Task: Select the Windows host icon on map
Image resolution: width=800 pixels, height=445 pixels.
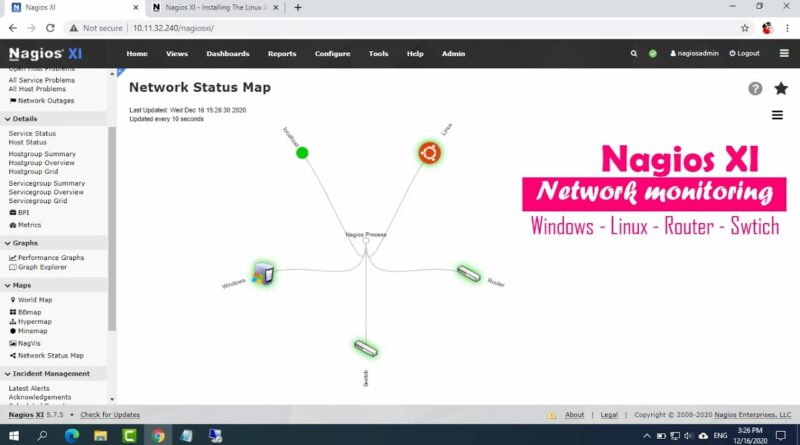Action: tap(264, 273)
